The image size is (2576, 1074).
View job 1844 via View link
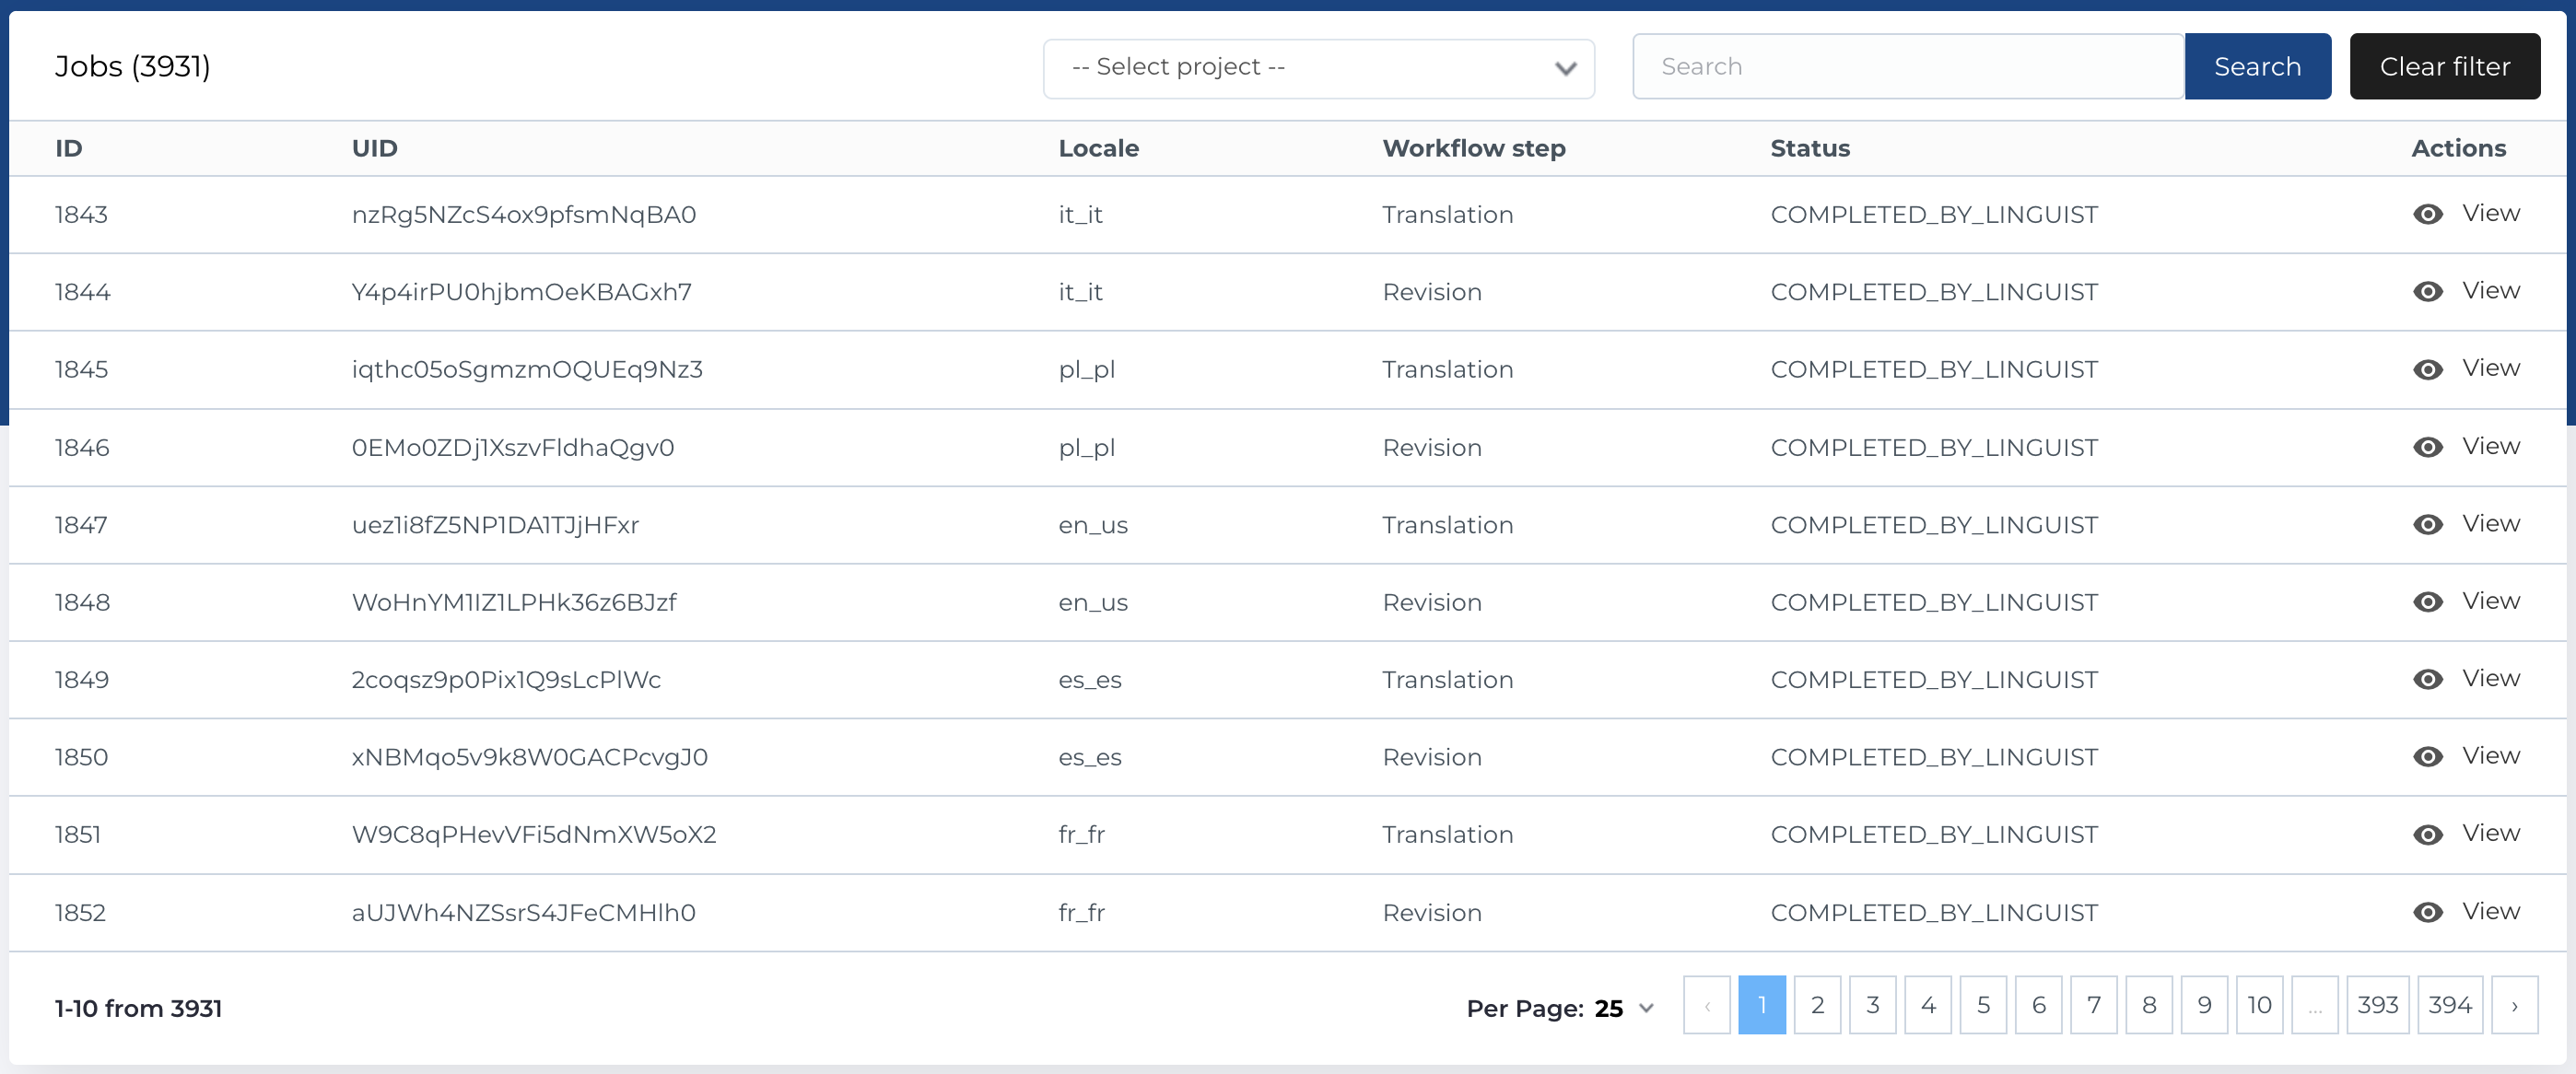pyautogui.click(x=2490, y=290)
